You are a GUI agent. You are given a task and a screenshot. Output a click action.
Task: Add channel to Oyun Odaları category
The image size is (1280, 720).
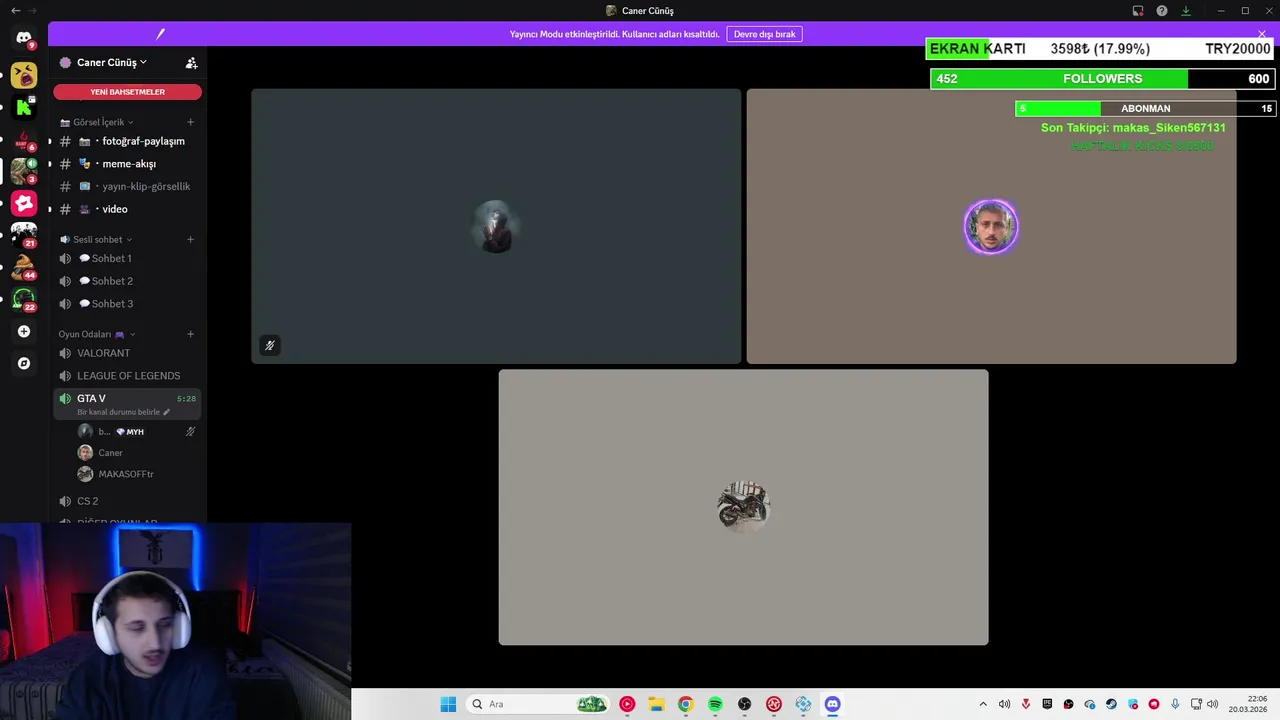click(190, 334)
